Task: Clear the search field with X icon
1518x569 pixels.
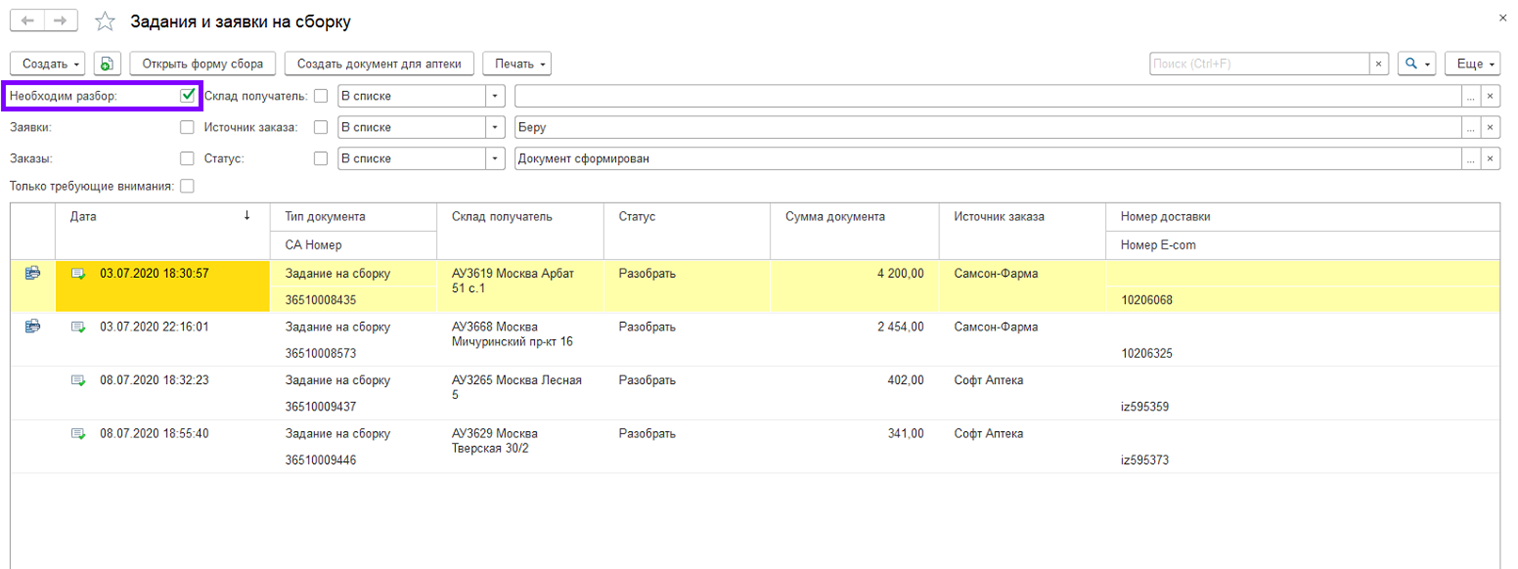Action: coord(1379,64)
